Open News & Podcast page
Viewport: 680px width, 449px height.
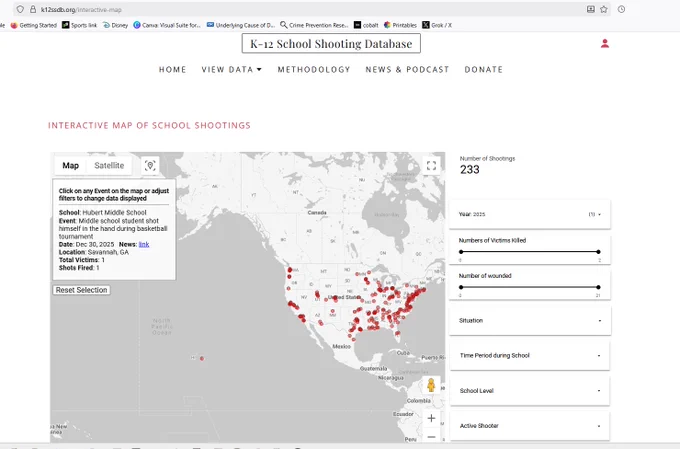(407, 69)
